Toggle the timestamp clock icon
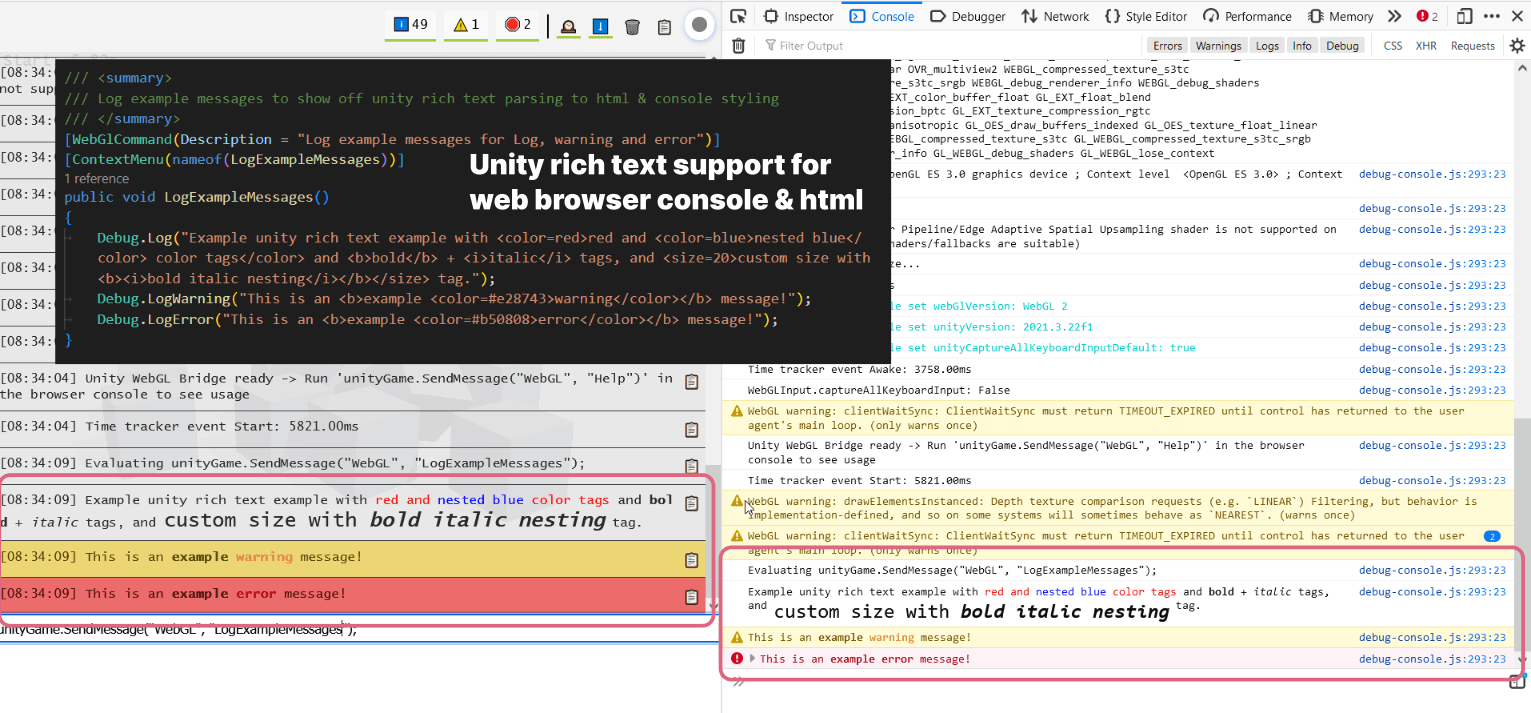 [x=568, y=27]
